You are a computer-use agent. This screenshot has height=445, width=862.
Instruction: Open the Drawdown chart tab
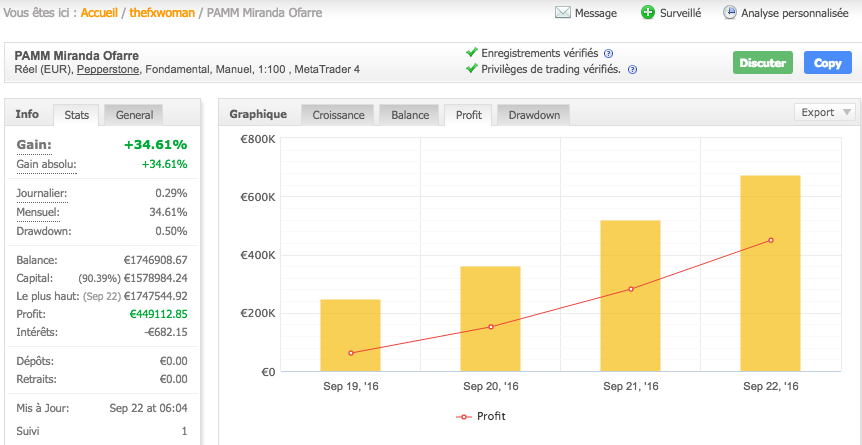(534, 115)
